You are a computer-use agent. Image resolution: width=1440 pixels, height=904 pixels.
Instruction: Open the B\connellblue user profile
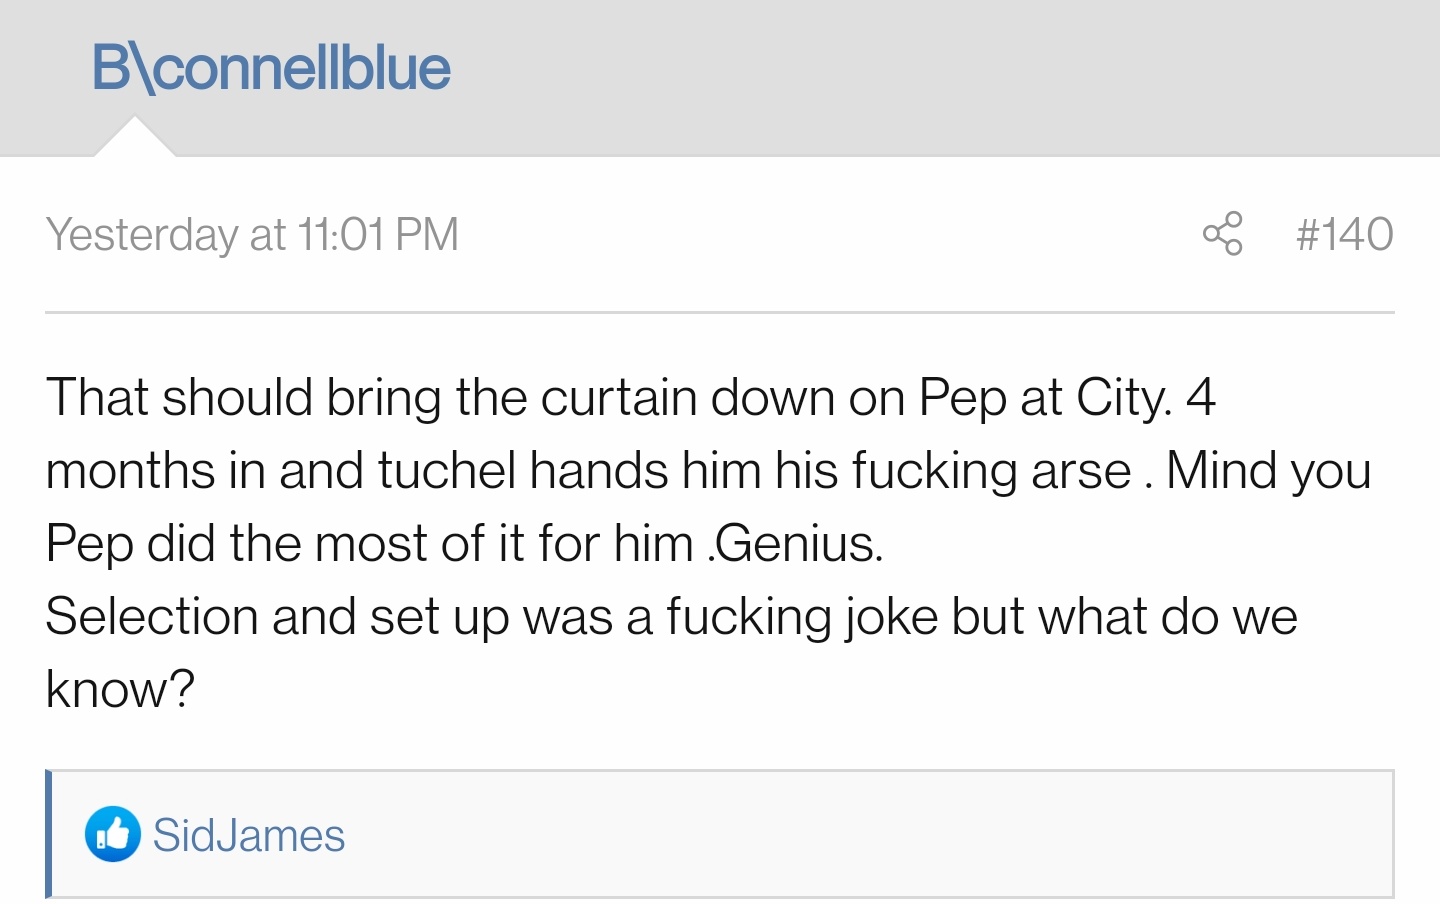(271, 68)
